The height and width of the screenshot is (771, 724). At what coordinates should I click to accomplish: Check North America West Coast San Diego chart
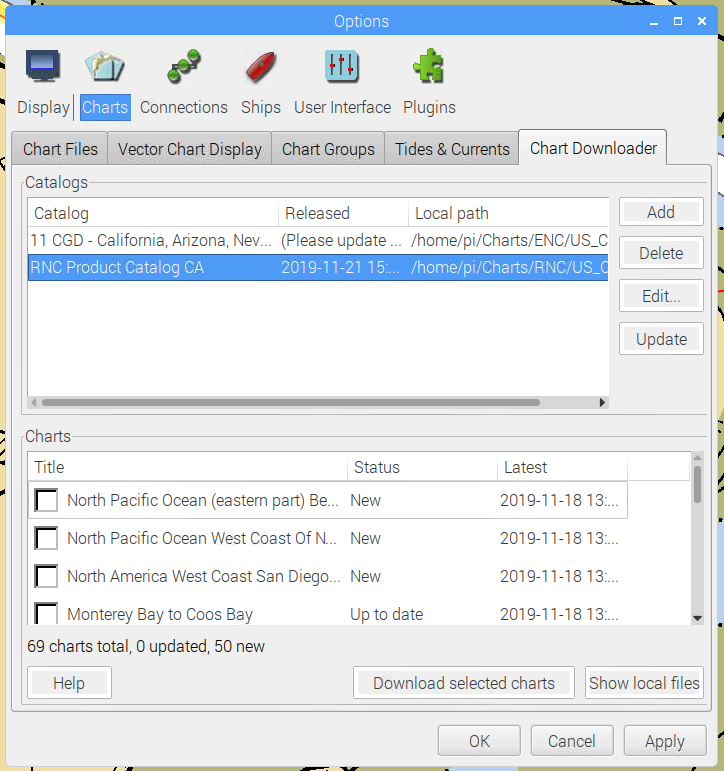pos(46,576)
